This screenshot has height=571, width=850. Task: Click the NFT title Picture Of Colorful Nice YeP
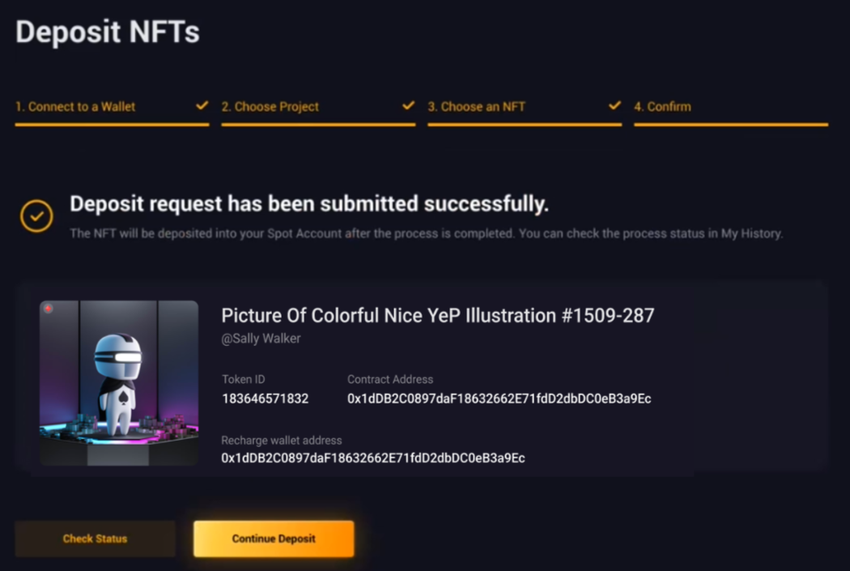coord(437,315)
